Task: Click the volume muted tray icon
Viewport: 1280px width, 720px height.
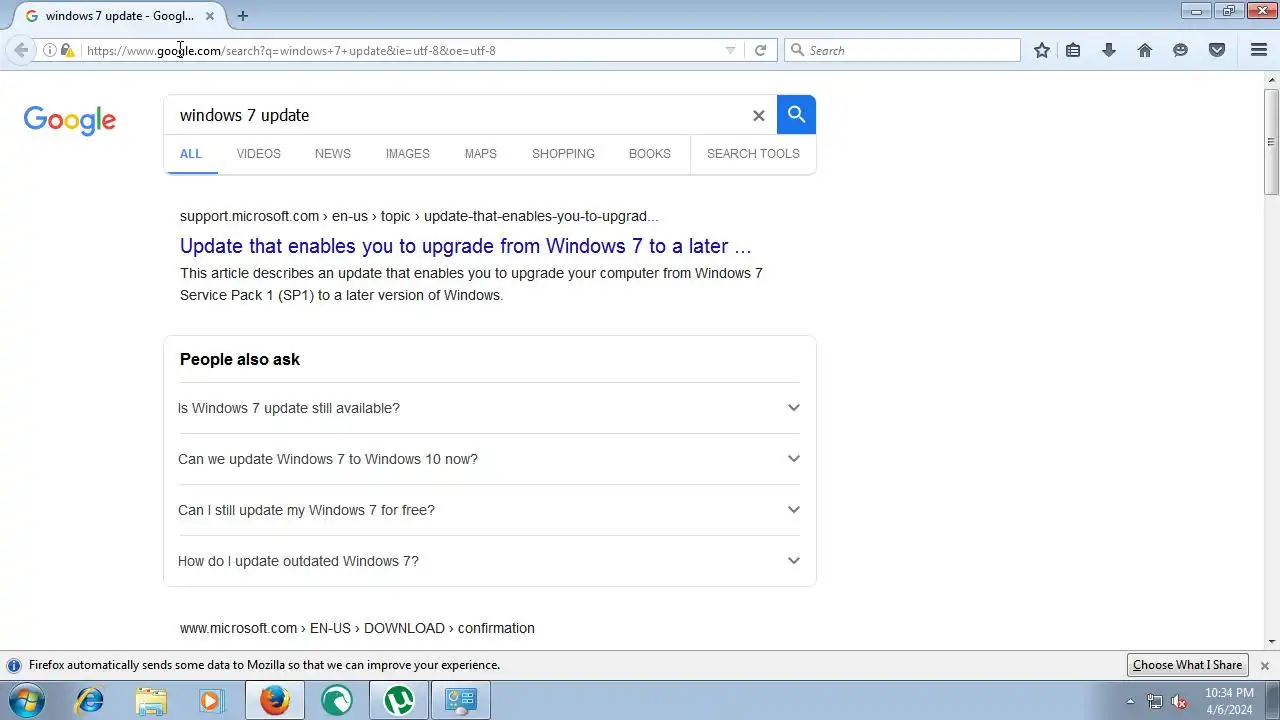Action: point(1179,701)
